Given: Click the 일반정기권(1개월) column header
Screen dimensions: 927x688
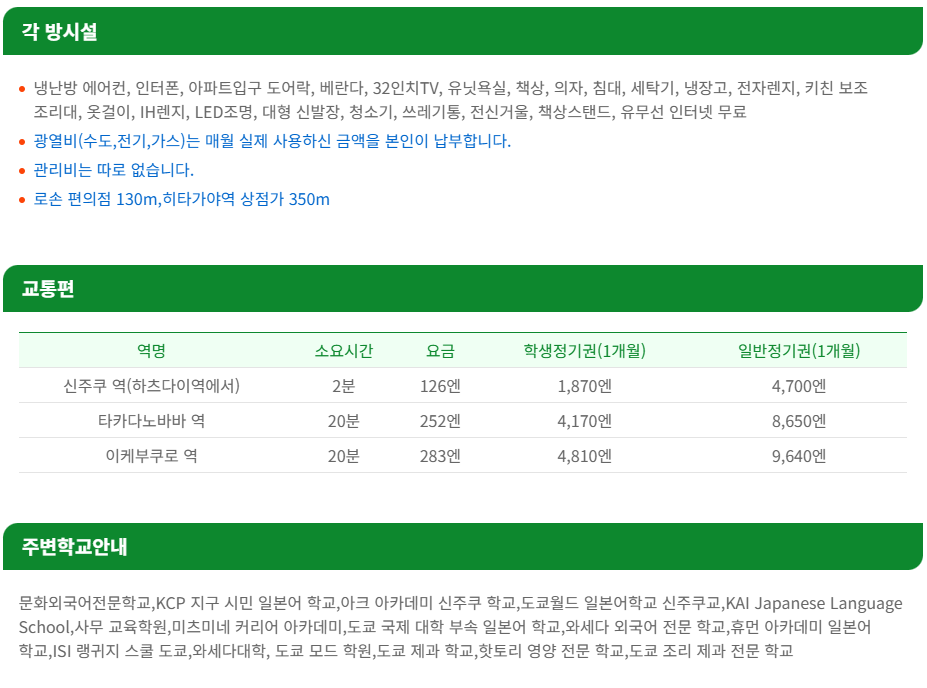Looking at the screenshot, I should point(799,350).
